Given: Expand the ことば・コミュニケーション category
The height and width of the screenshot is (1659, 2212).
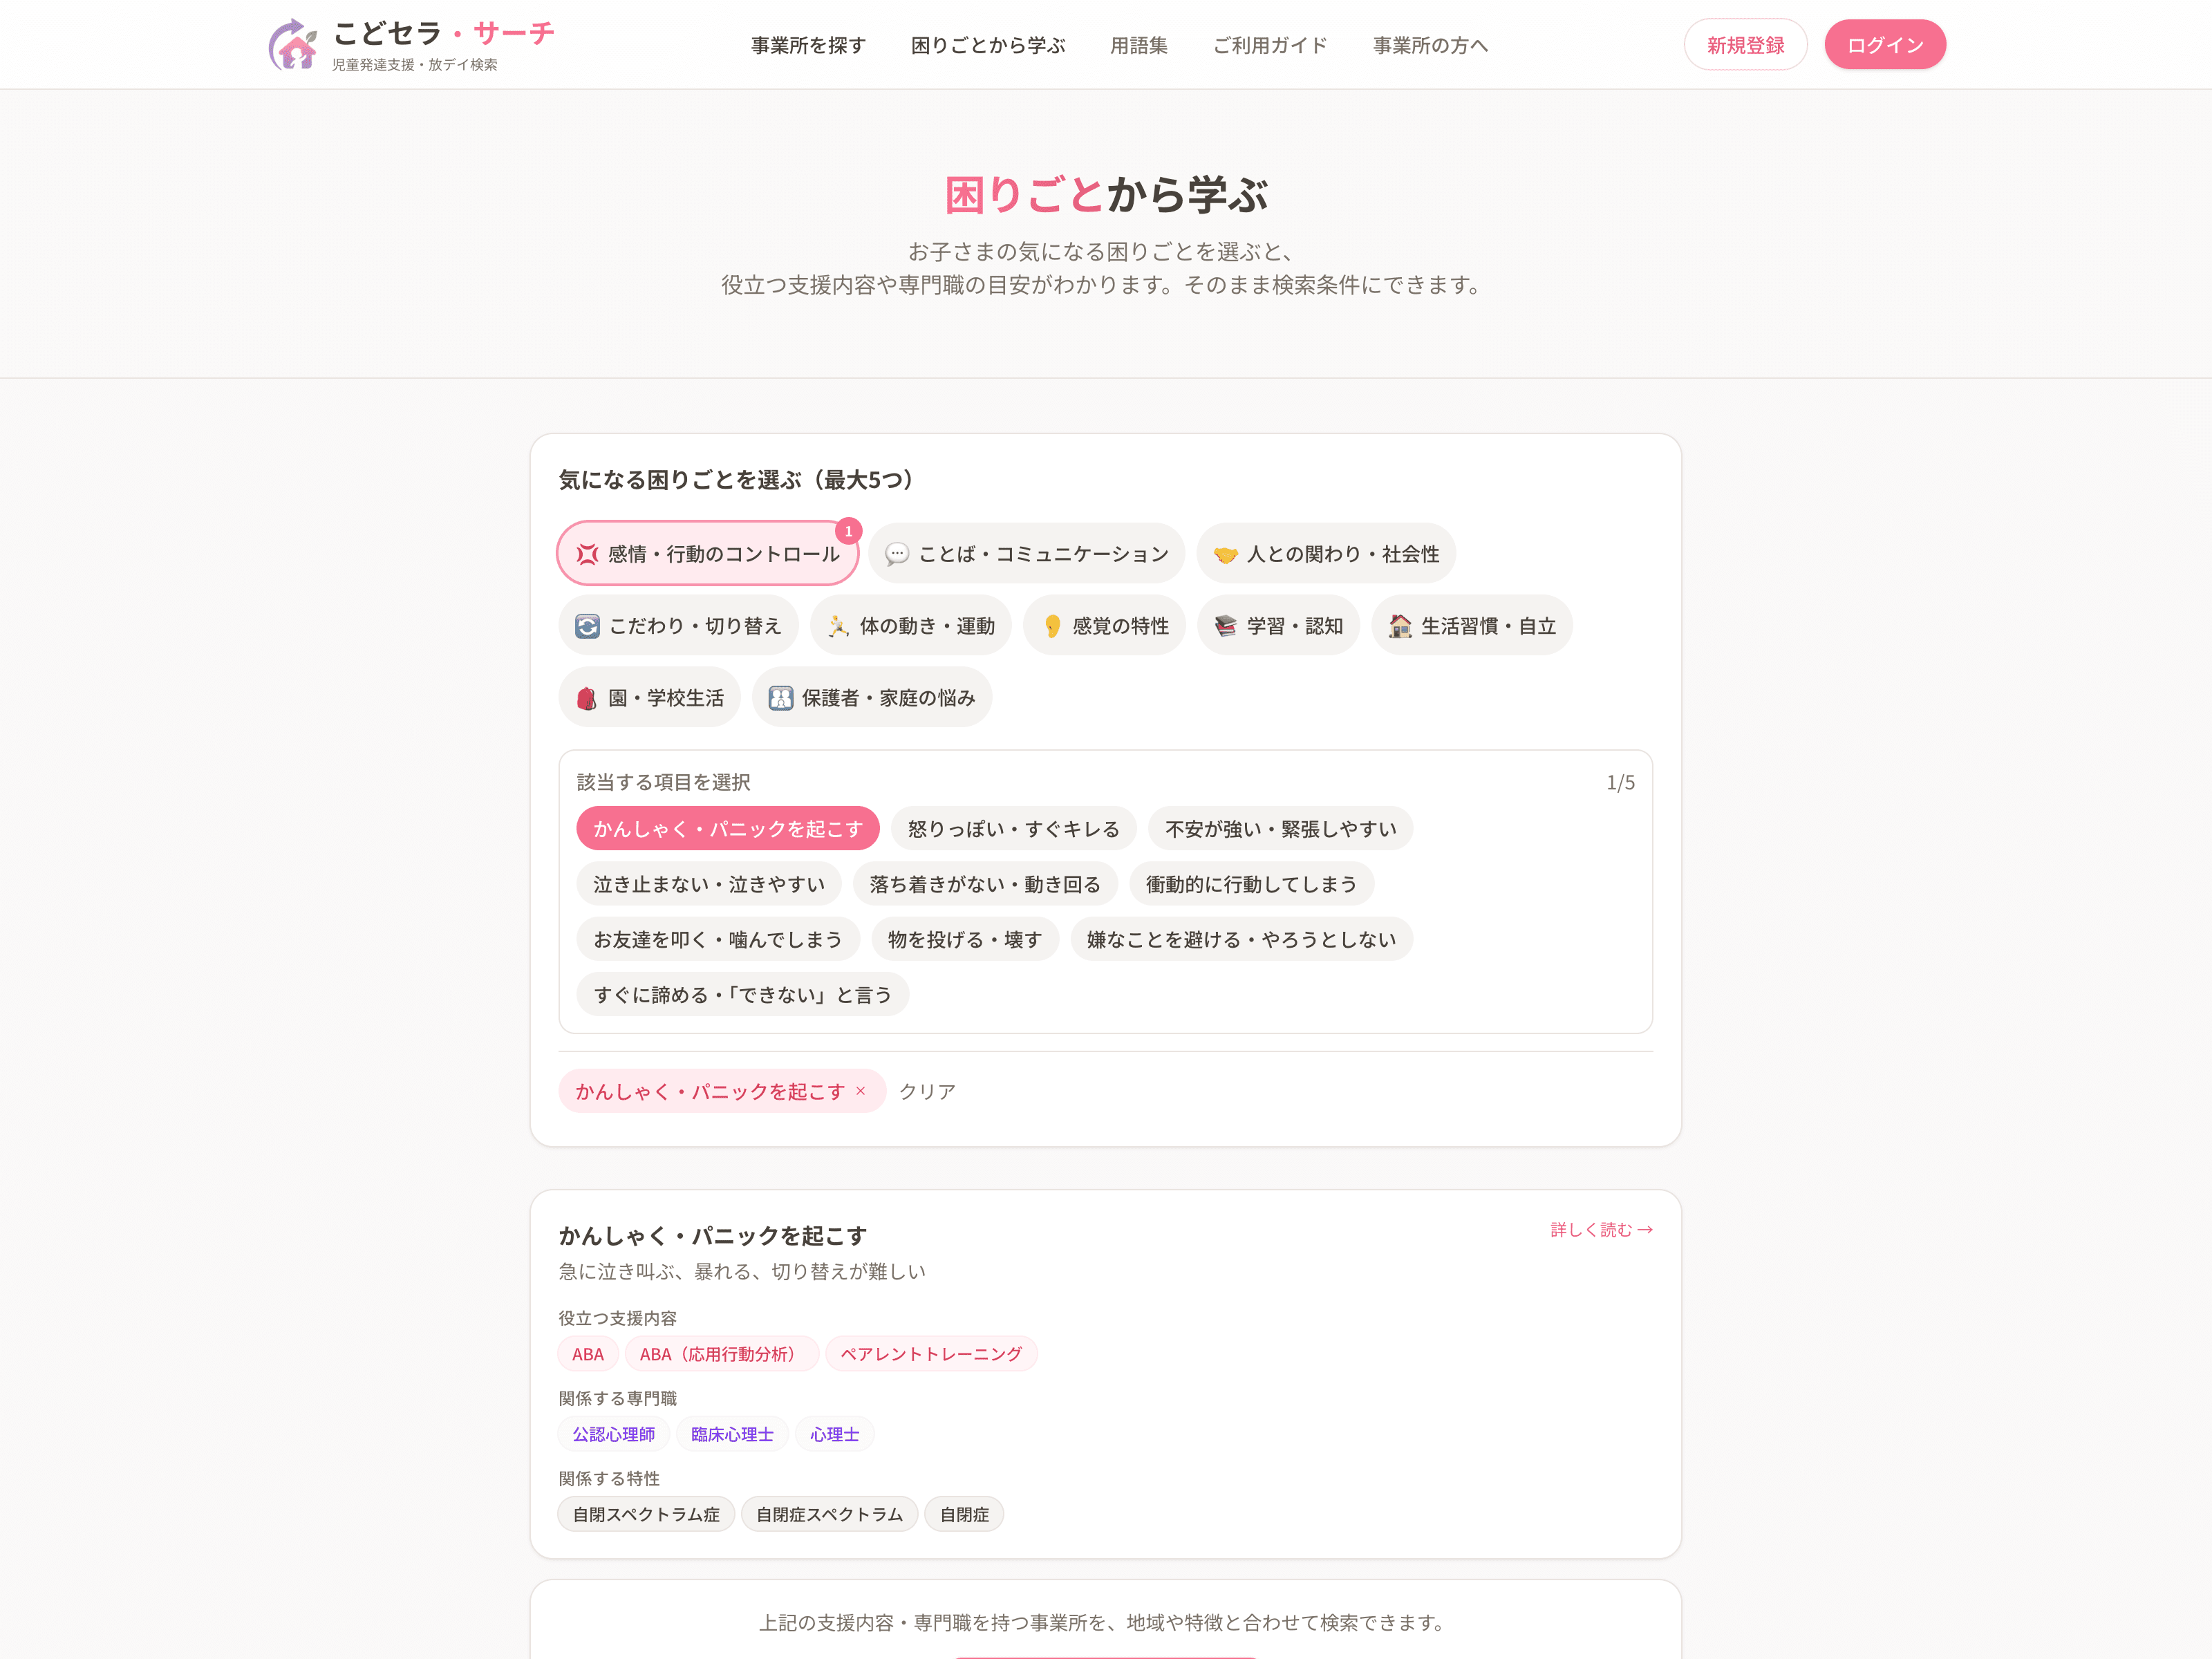Looking at the screenshot, I should (1026, 554).
